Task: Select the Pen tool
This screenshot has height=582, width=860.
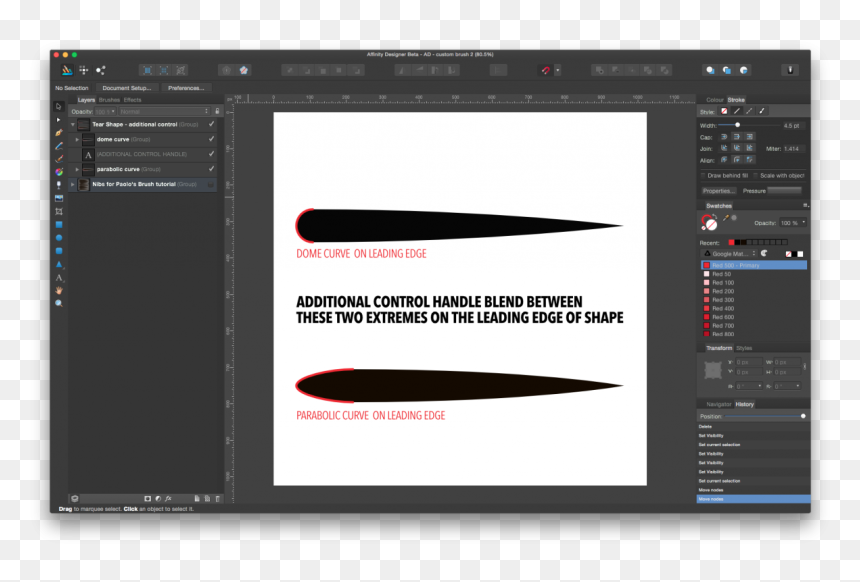Action: [x=59, y=133]
